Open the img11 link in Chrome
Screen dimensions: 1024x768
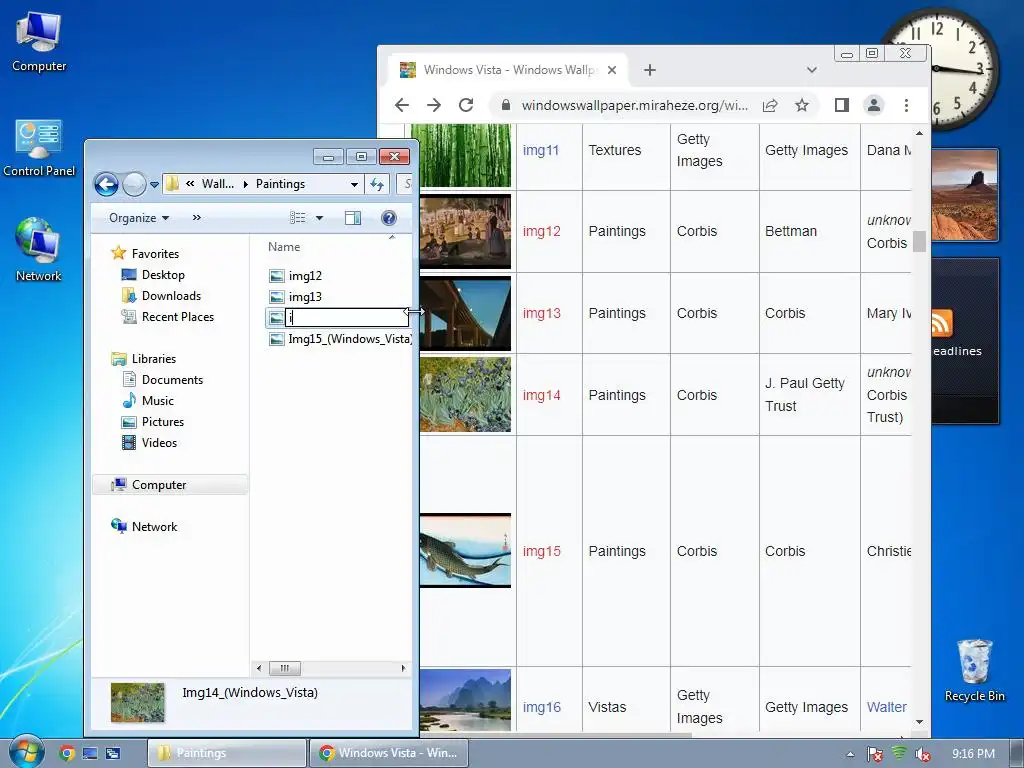[541, 150]
